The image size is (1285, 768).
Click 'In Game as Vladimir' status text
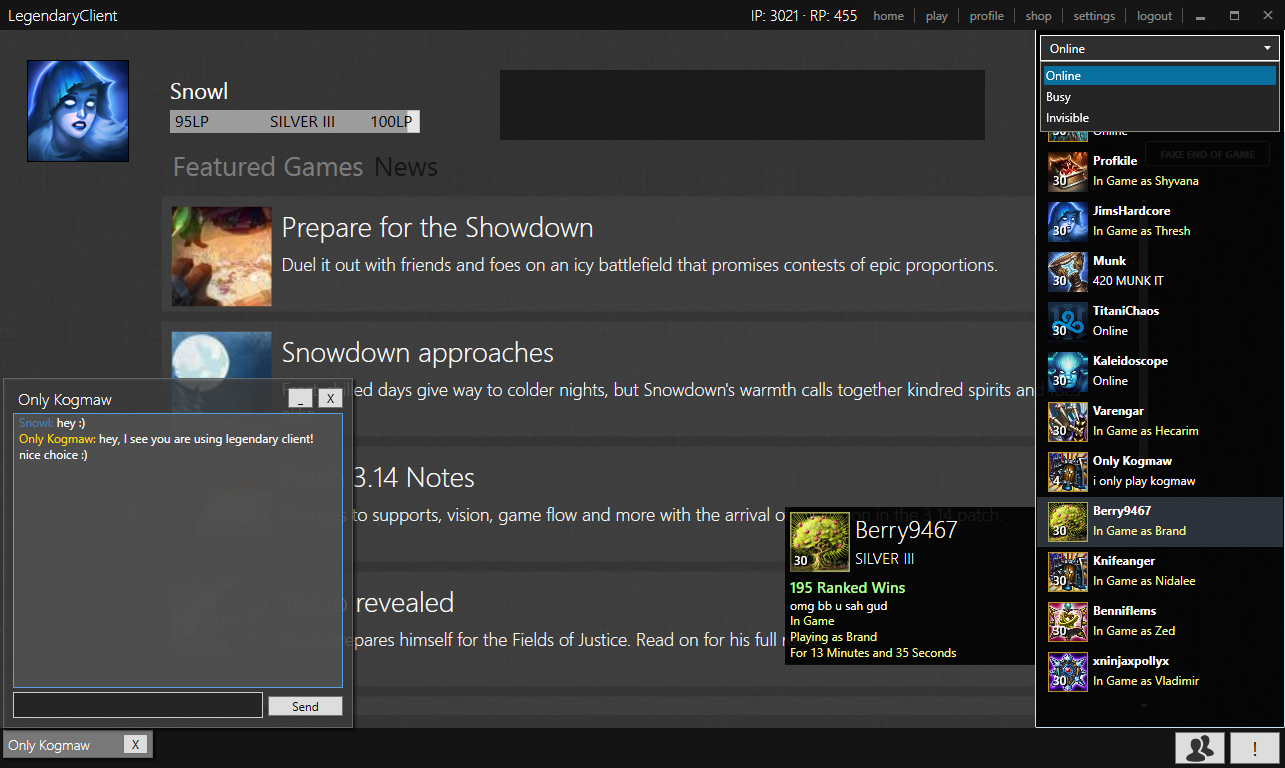click(x=1146, y=681)
